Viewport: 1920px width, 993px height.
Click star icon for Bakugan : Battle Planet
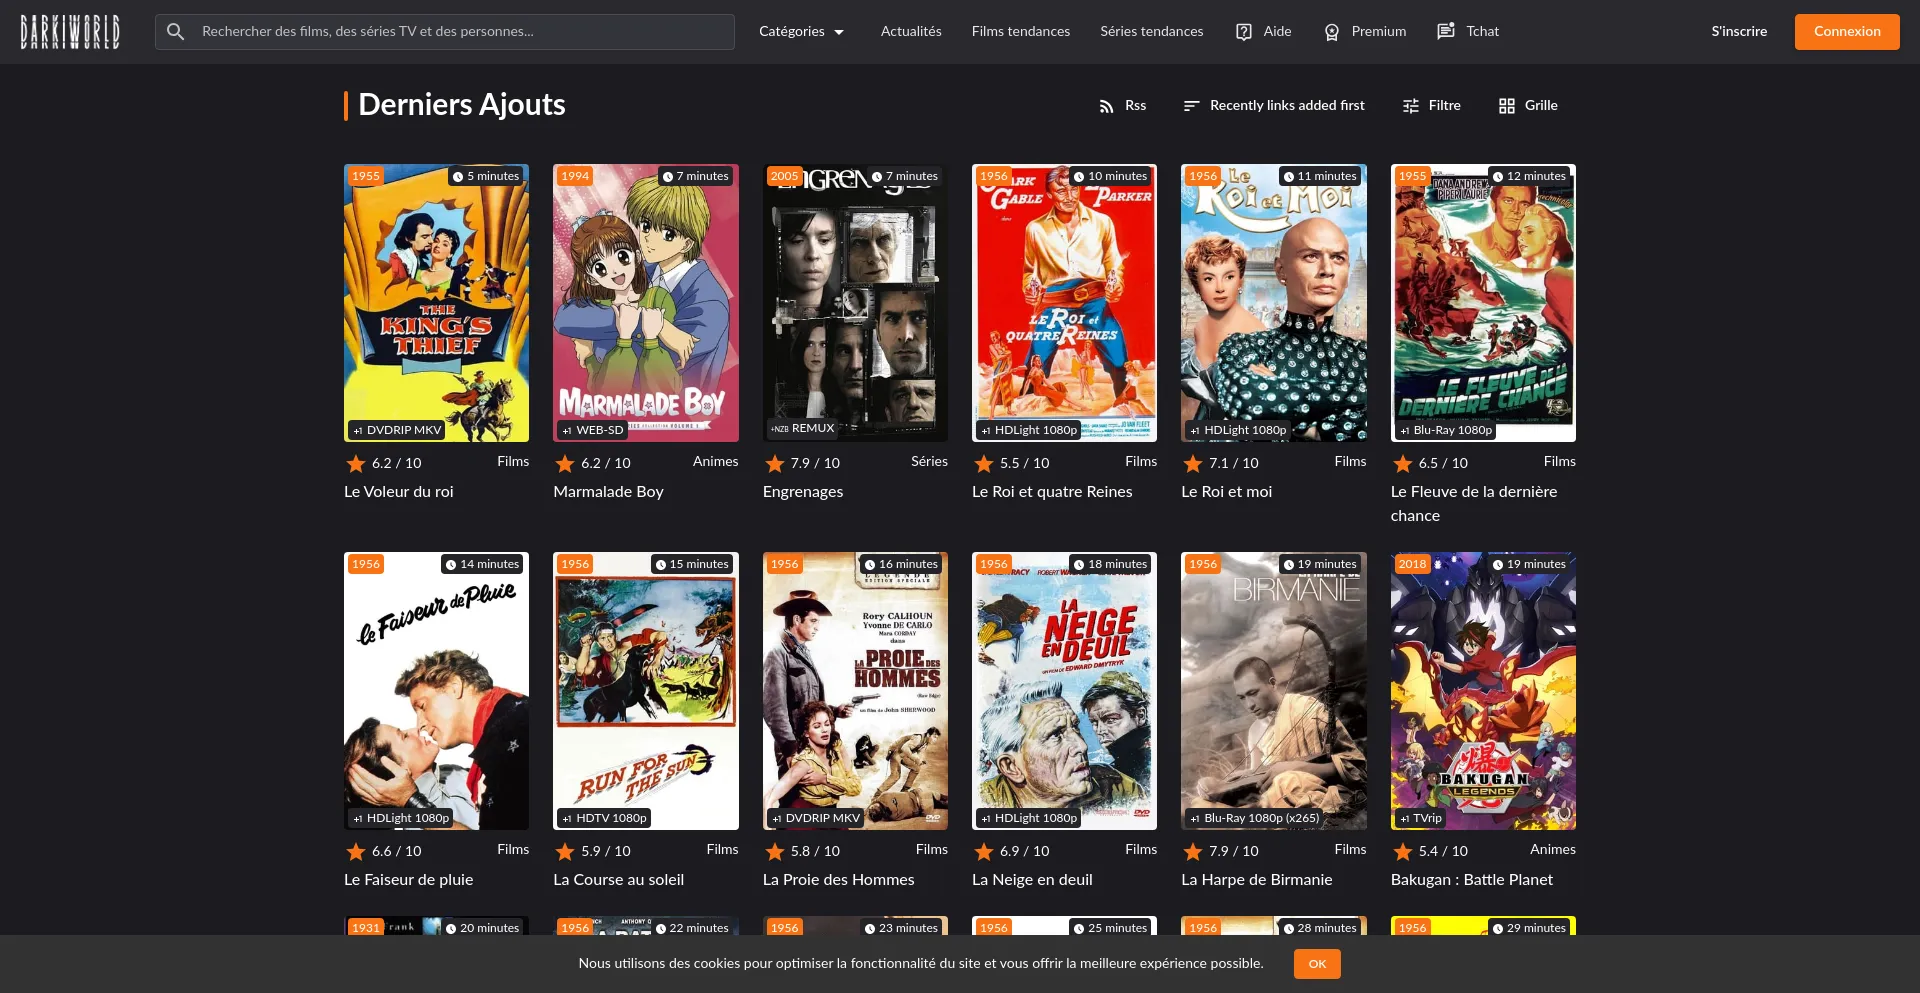pyautogui.click(x=1402, y=851)
